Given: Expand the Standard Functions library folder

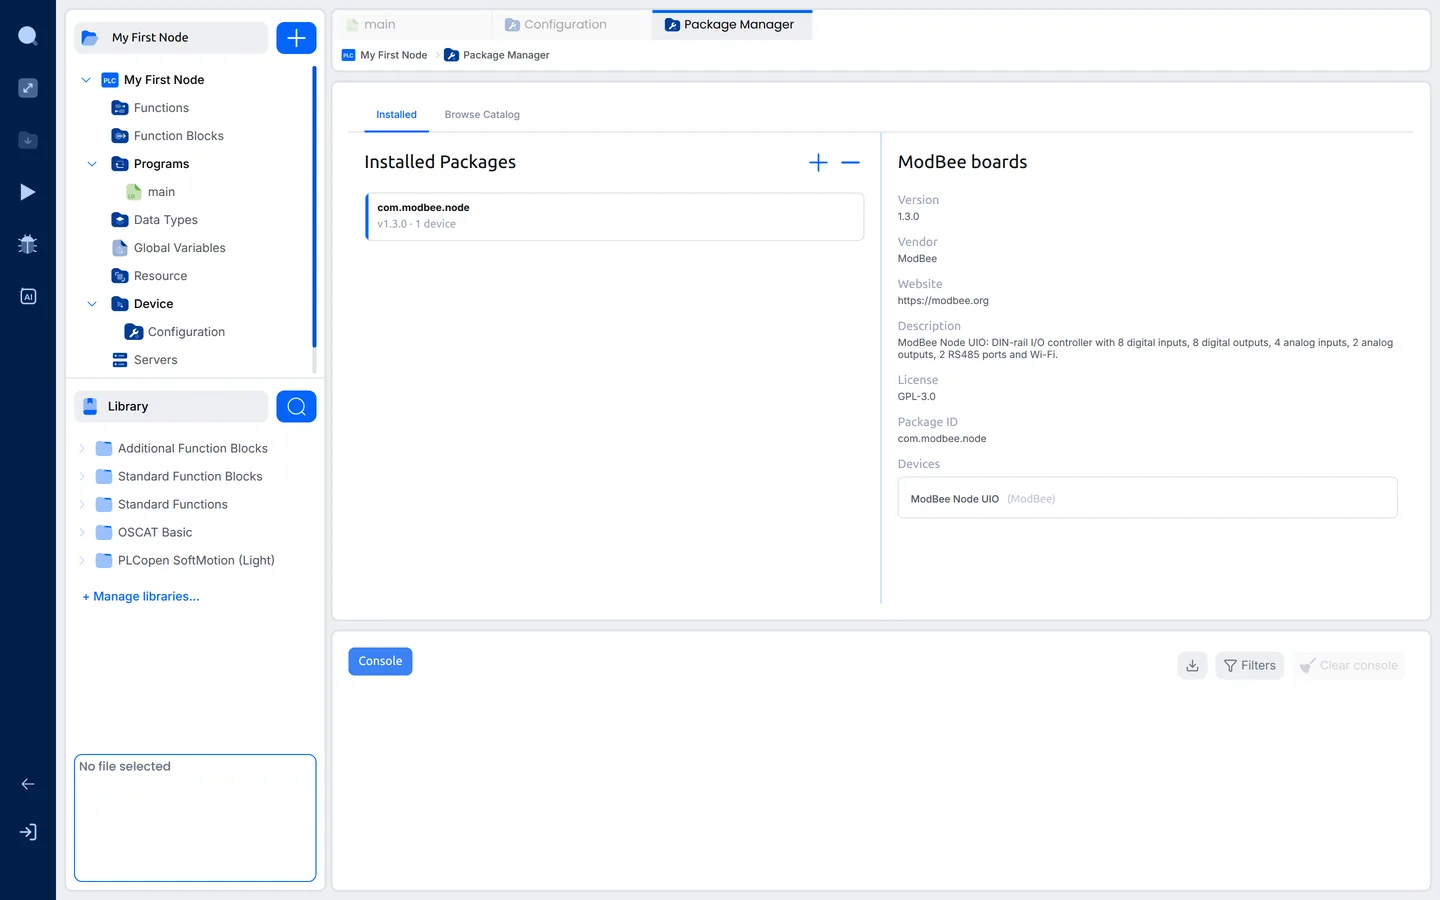Looking at the screenshot, I should [x=82, y=504].
